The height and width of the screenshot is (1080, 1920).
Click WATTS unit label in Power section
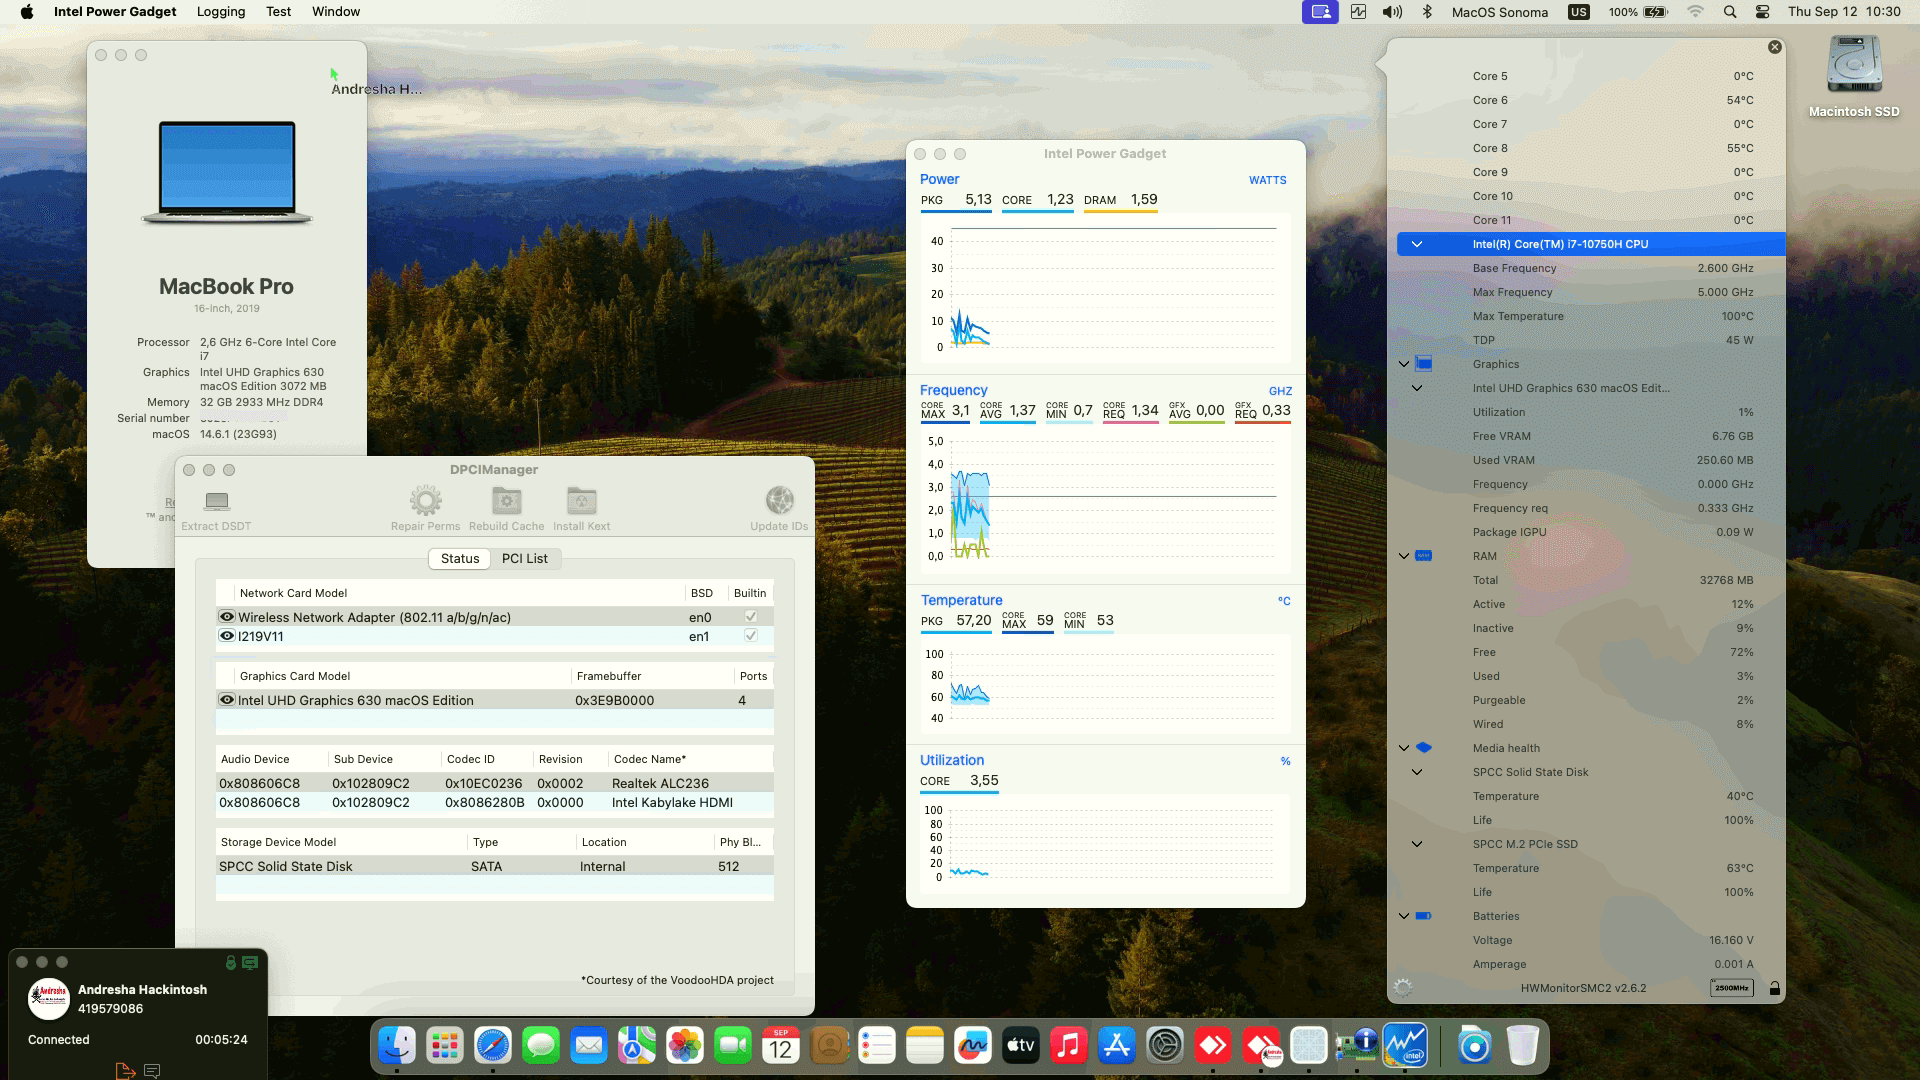pos(1268,180)
